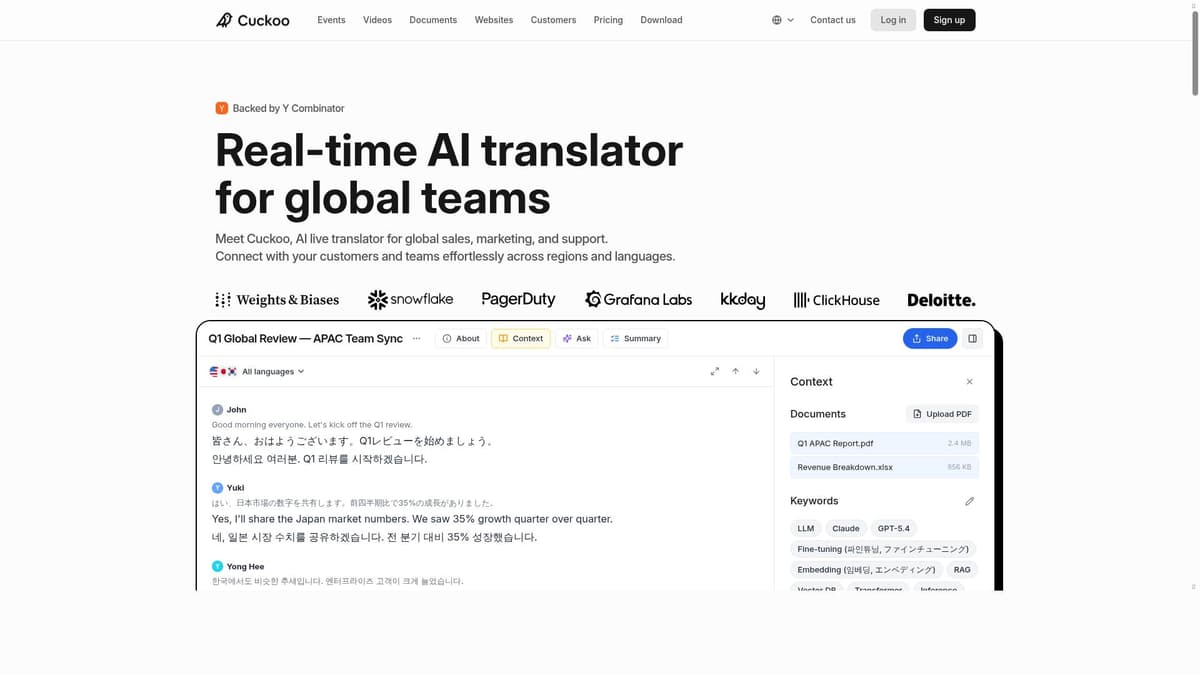
Task: Switch to the Summary tab
Action: point(635,339)
